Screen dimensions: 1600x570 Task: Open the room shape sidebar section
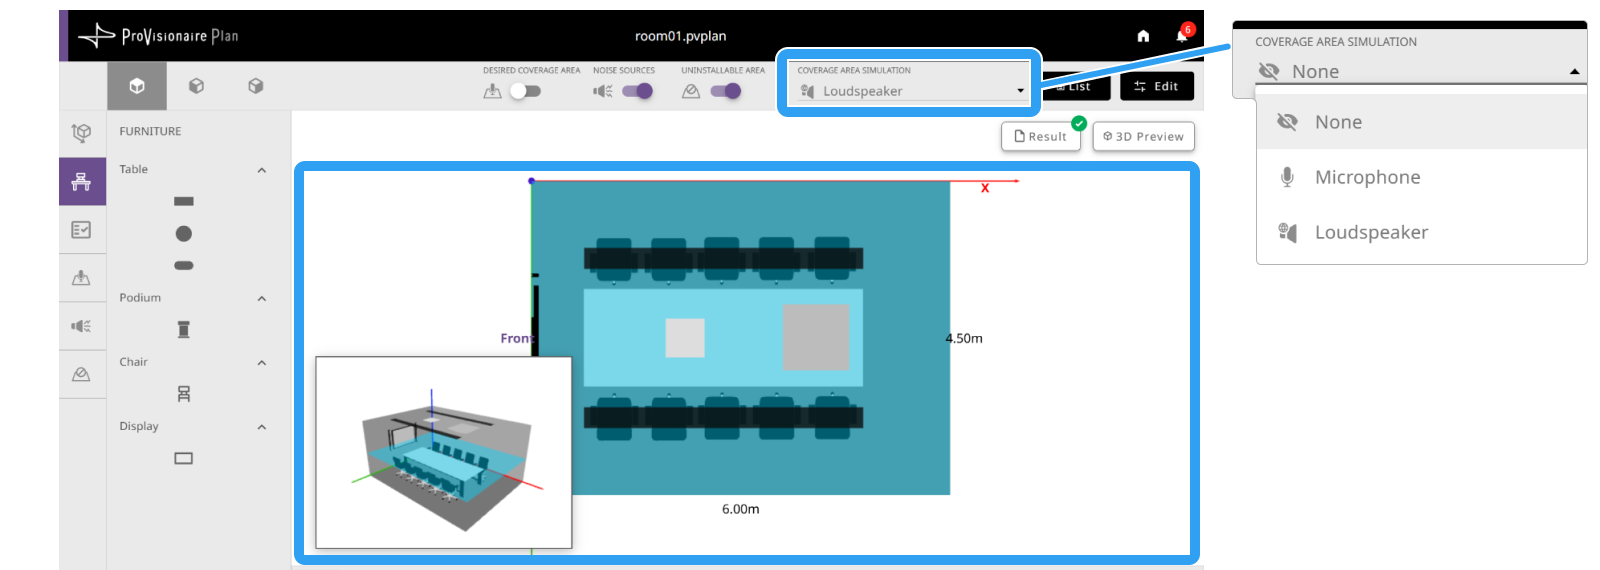82,132
